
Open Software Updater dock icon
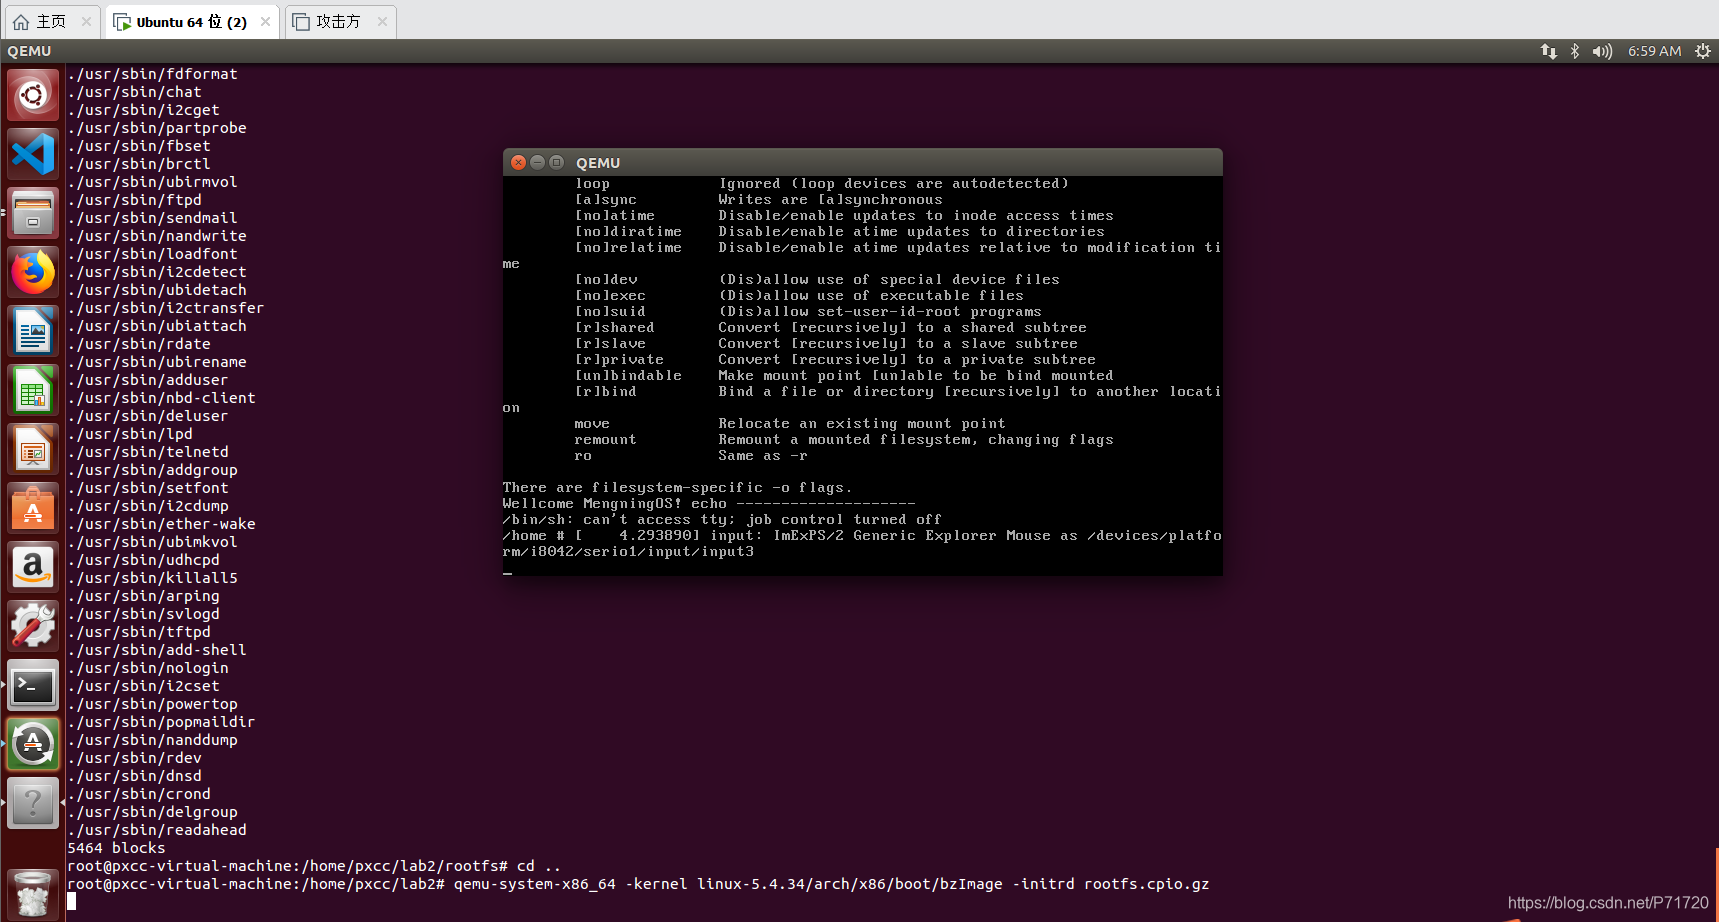pyautogui.click(x=33, y=745)
